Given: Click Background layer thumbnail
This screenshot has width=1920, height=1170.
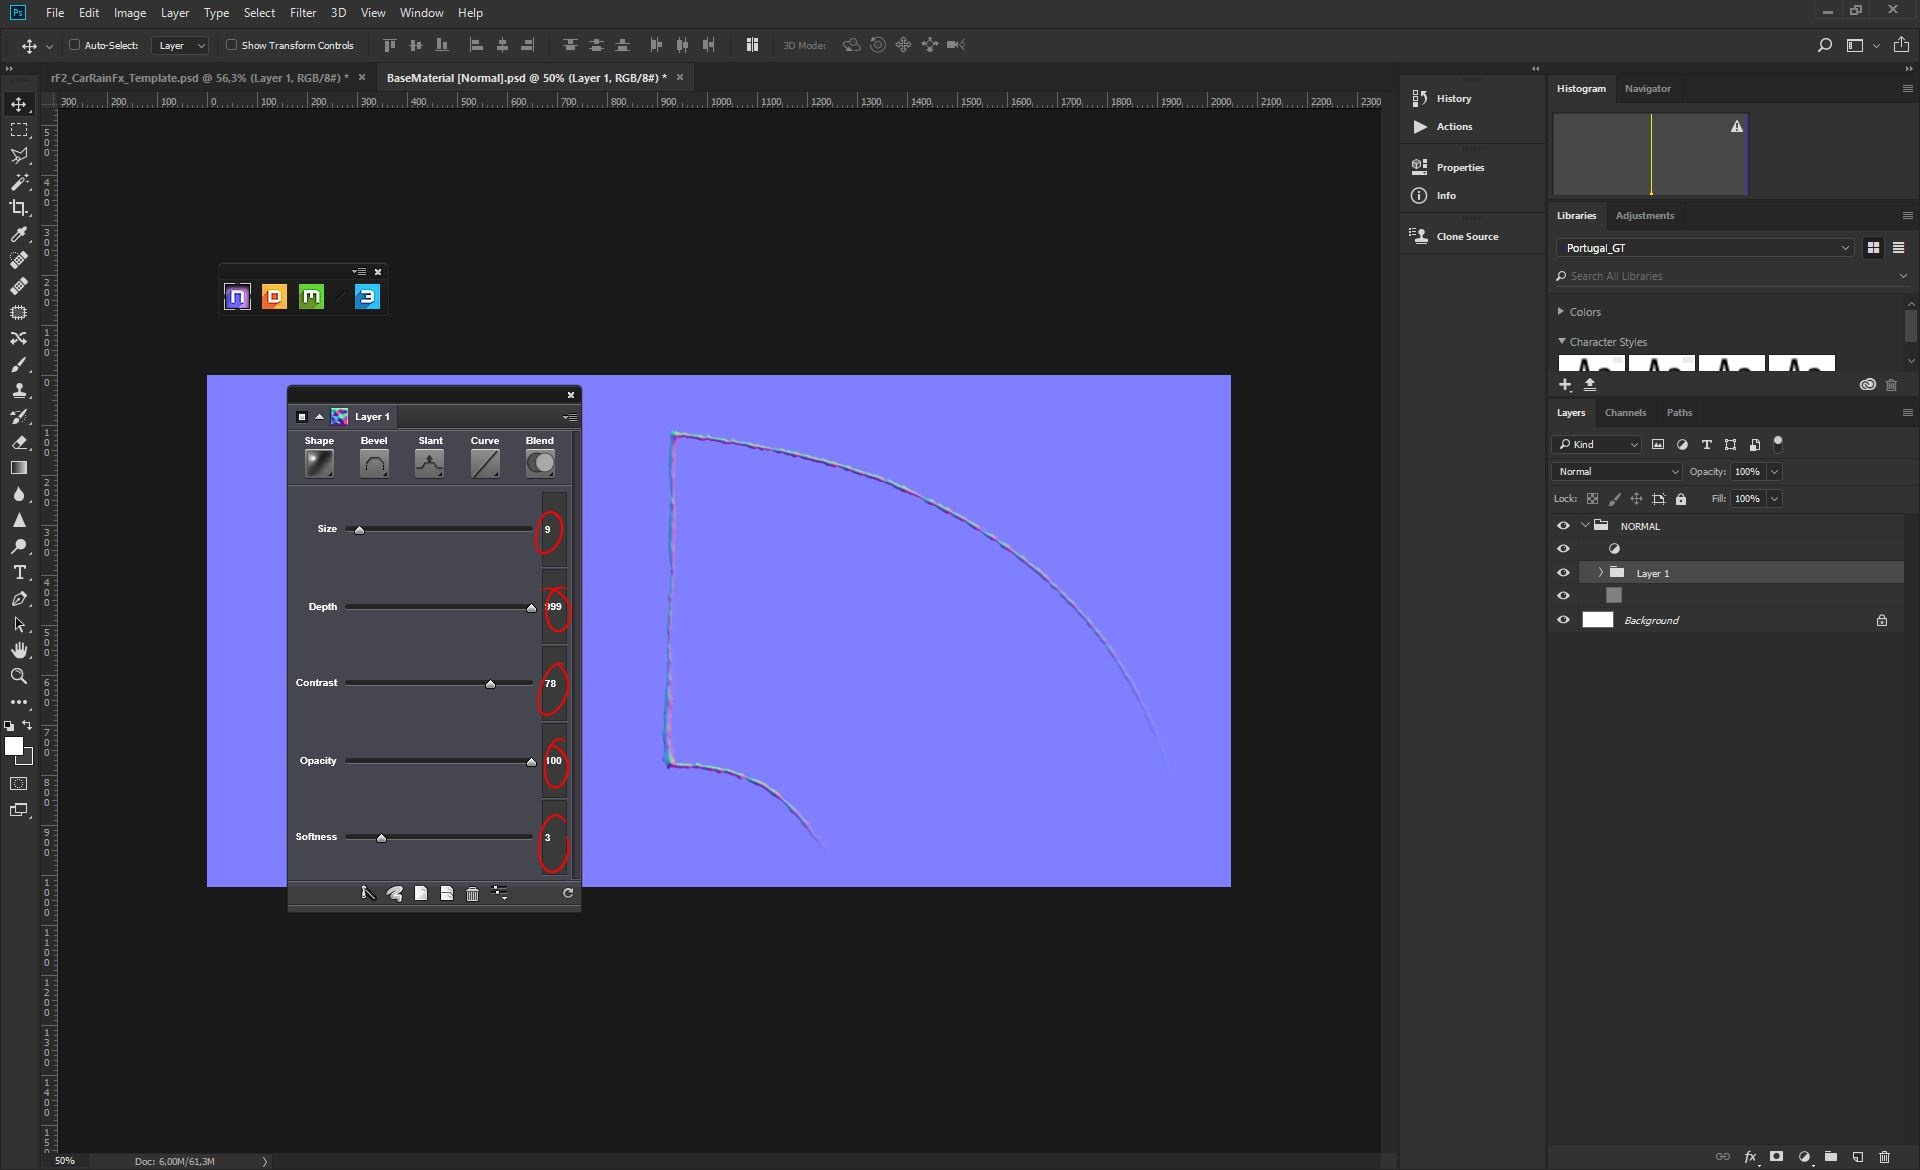Looking at the screenshot, I should point(1598,620).
